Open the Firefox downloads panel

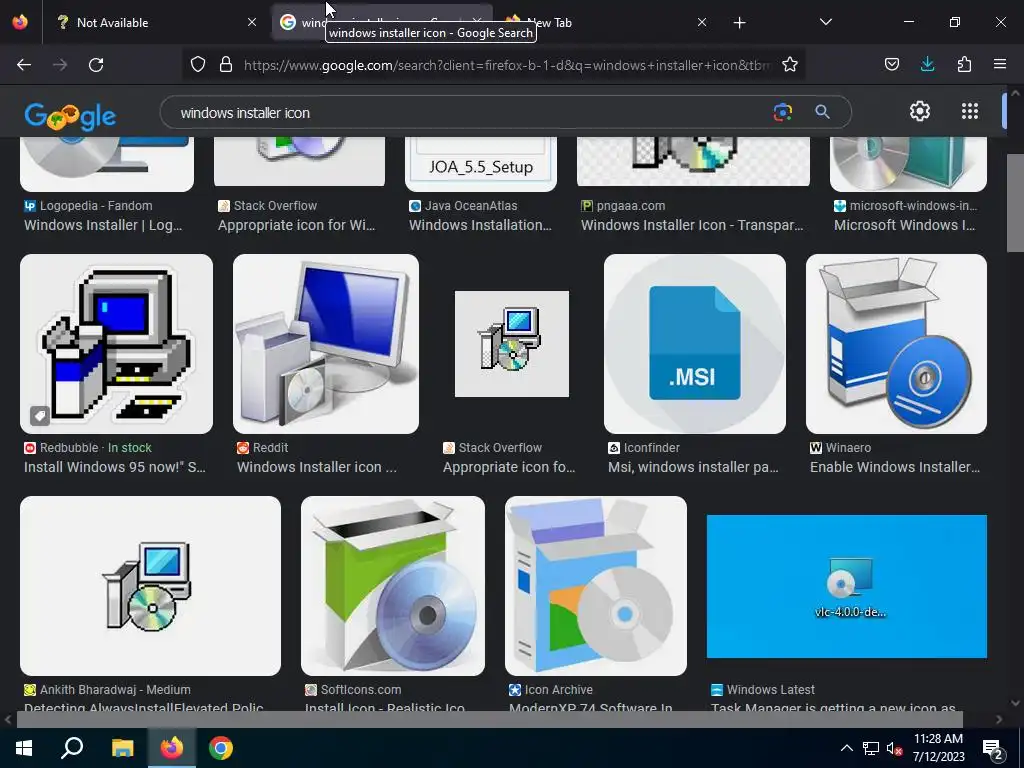click(x=927, y=64)
